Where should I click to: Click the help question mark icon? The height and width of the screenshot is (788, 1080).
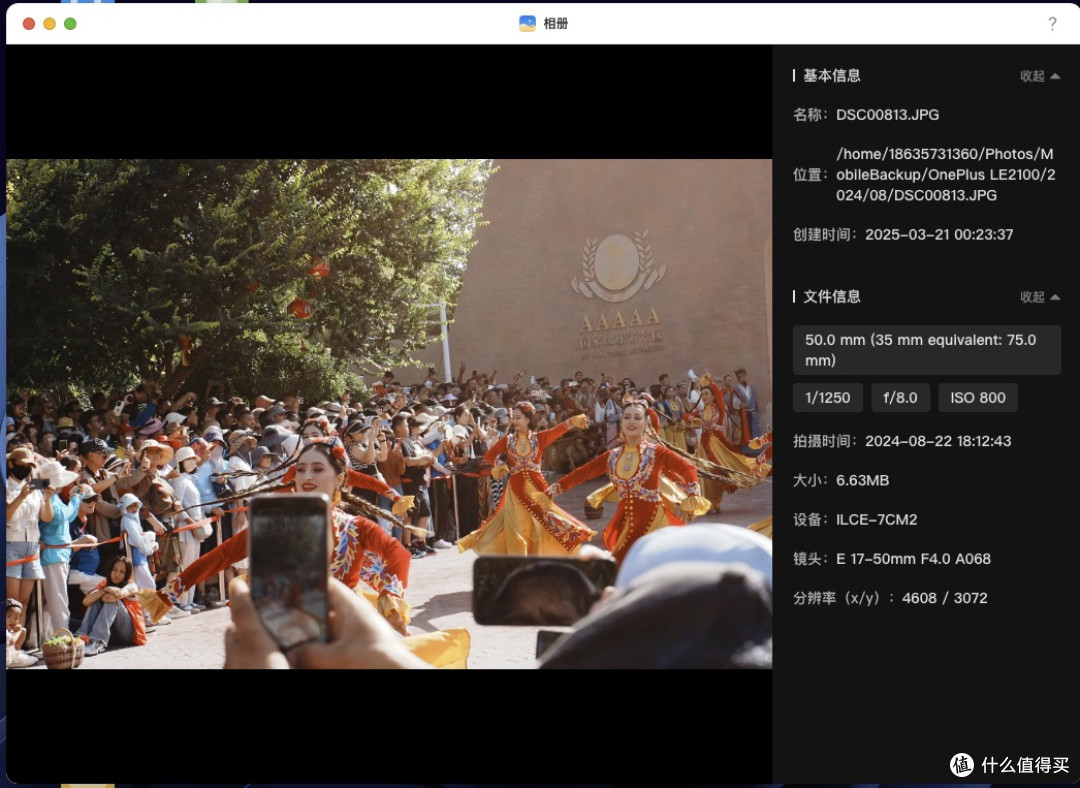(1052, 24)
